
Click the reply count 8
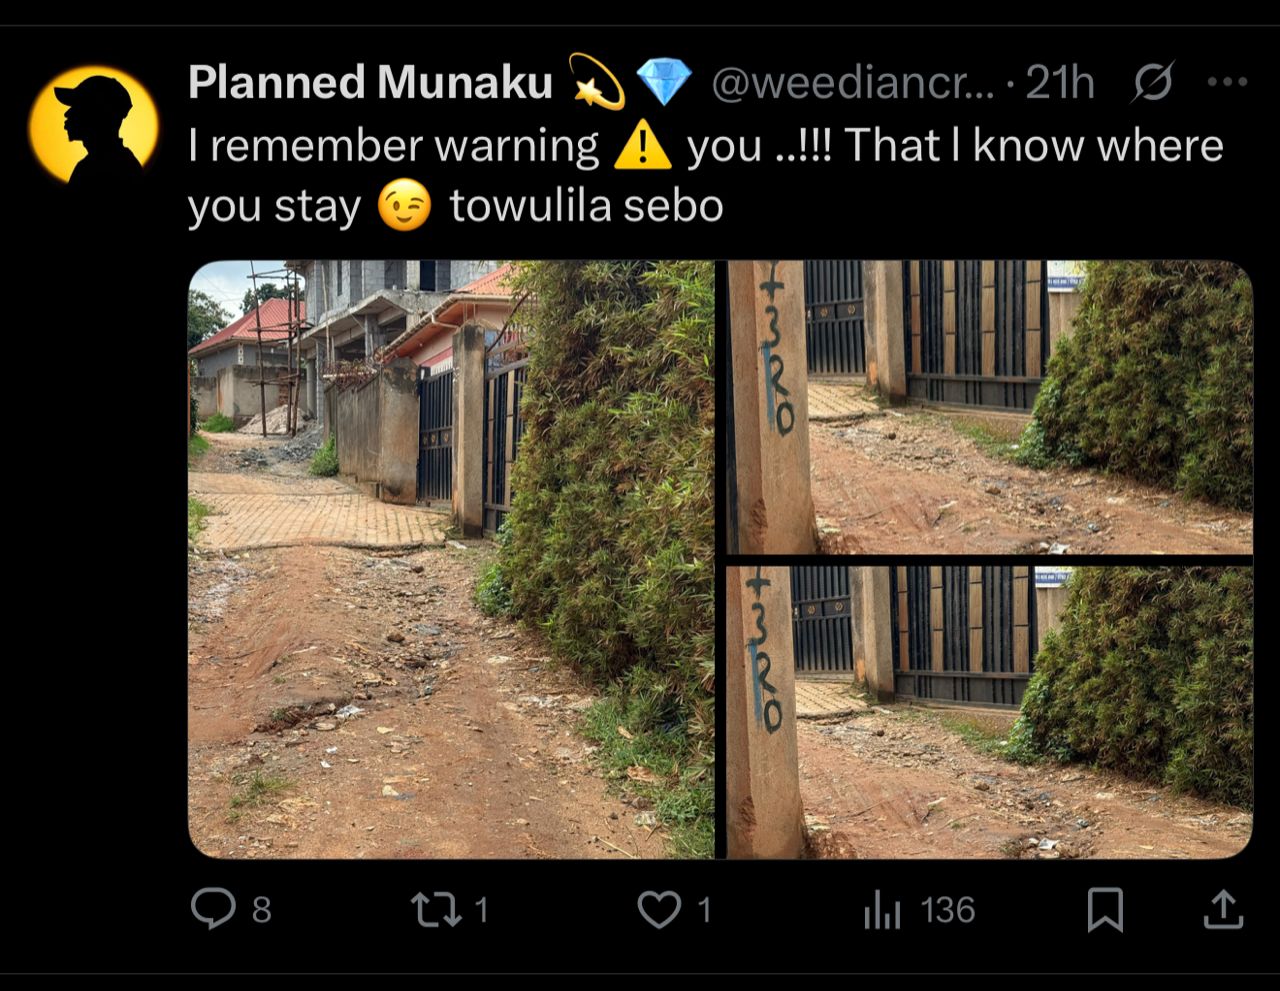coord(262,910)
